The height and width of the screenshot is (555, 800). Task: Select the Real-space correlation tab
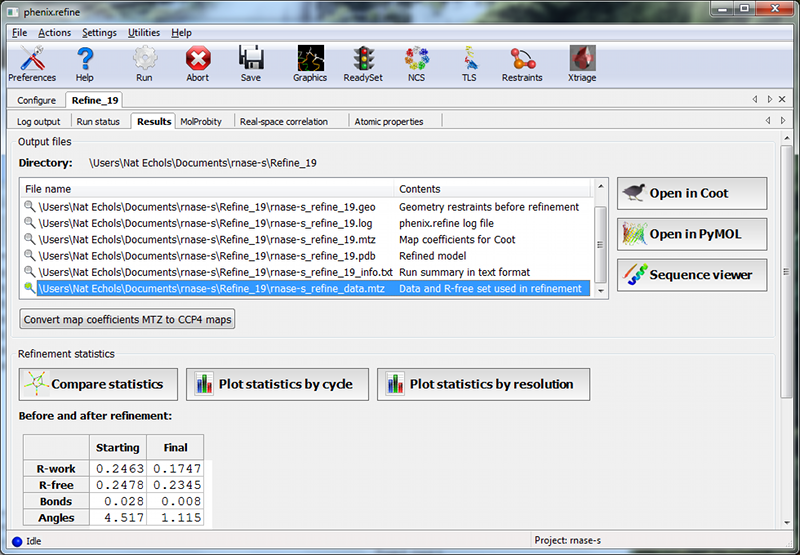click(x=283, y=122)
